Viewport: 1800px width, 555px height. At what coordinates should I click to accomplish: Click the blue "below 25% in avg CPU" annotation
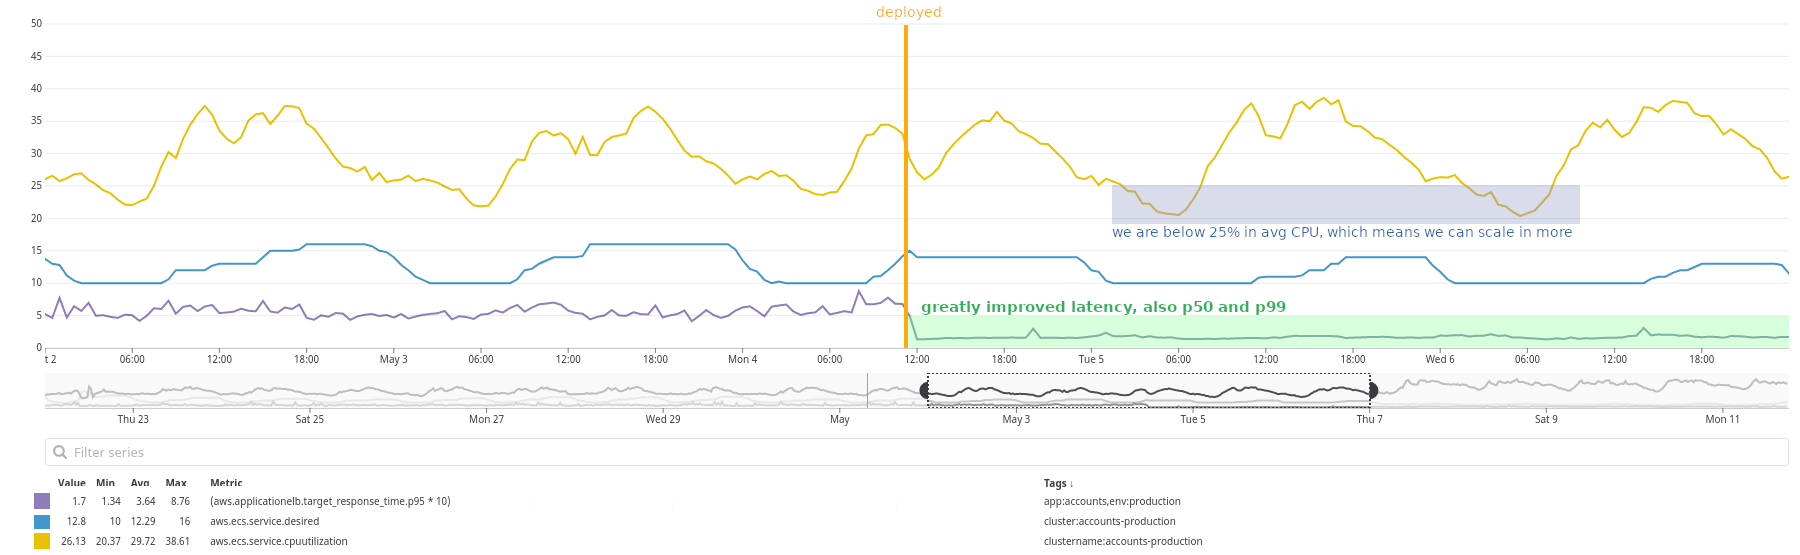1341,232
